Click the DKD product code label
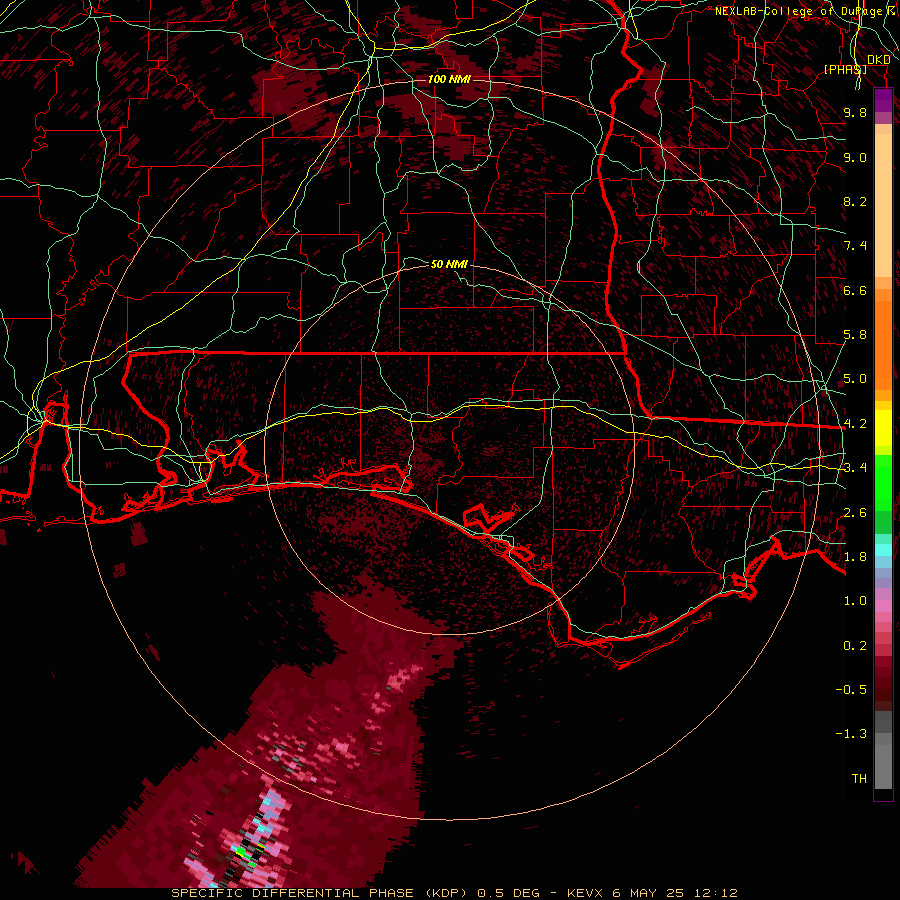Screen dimensions: 900x900 pyautogui.click(x=879, y=60)
